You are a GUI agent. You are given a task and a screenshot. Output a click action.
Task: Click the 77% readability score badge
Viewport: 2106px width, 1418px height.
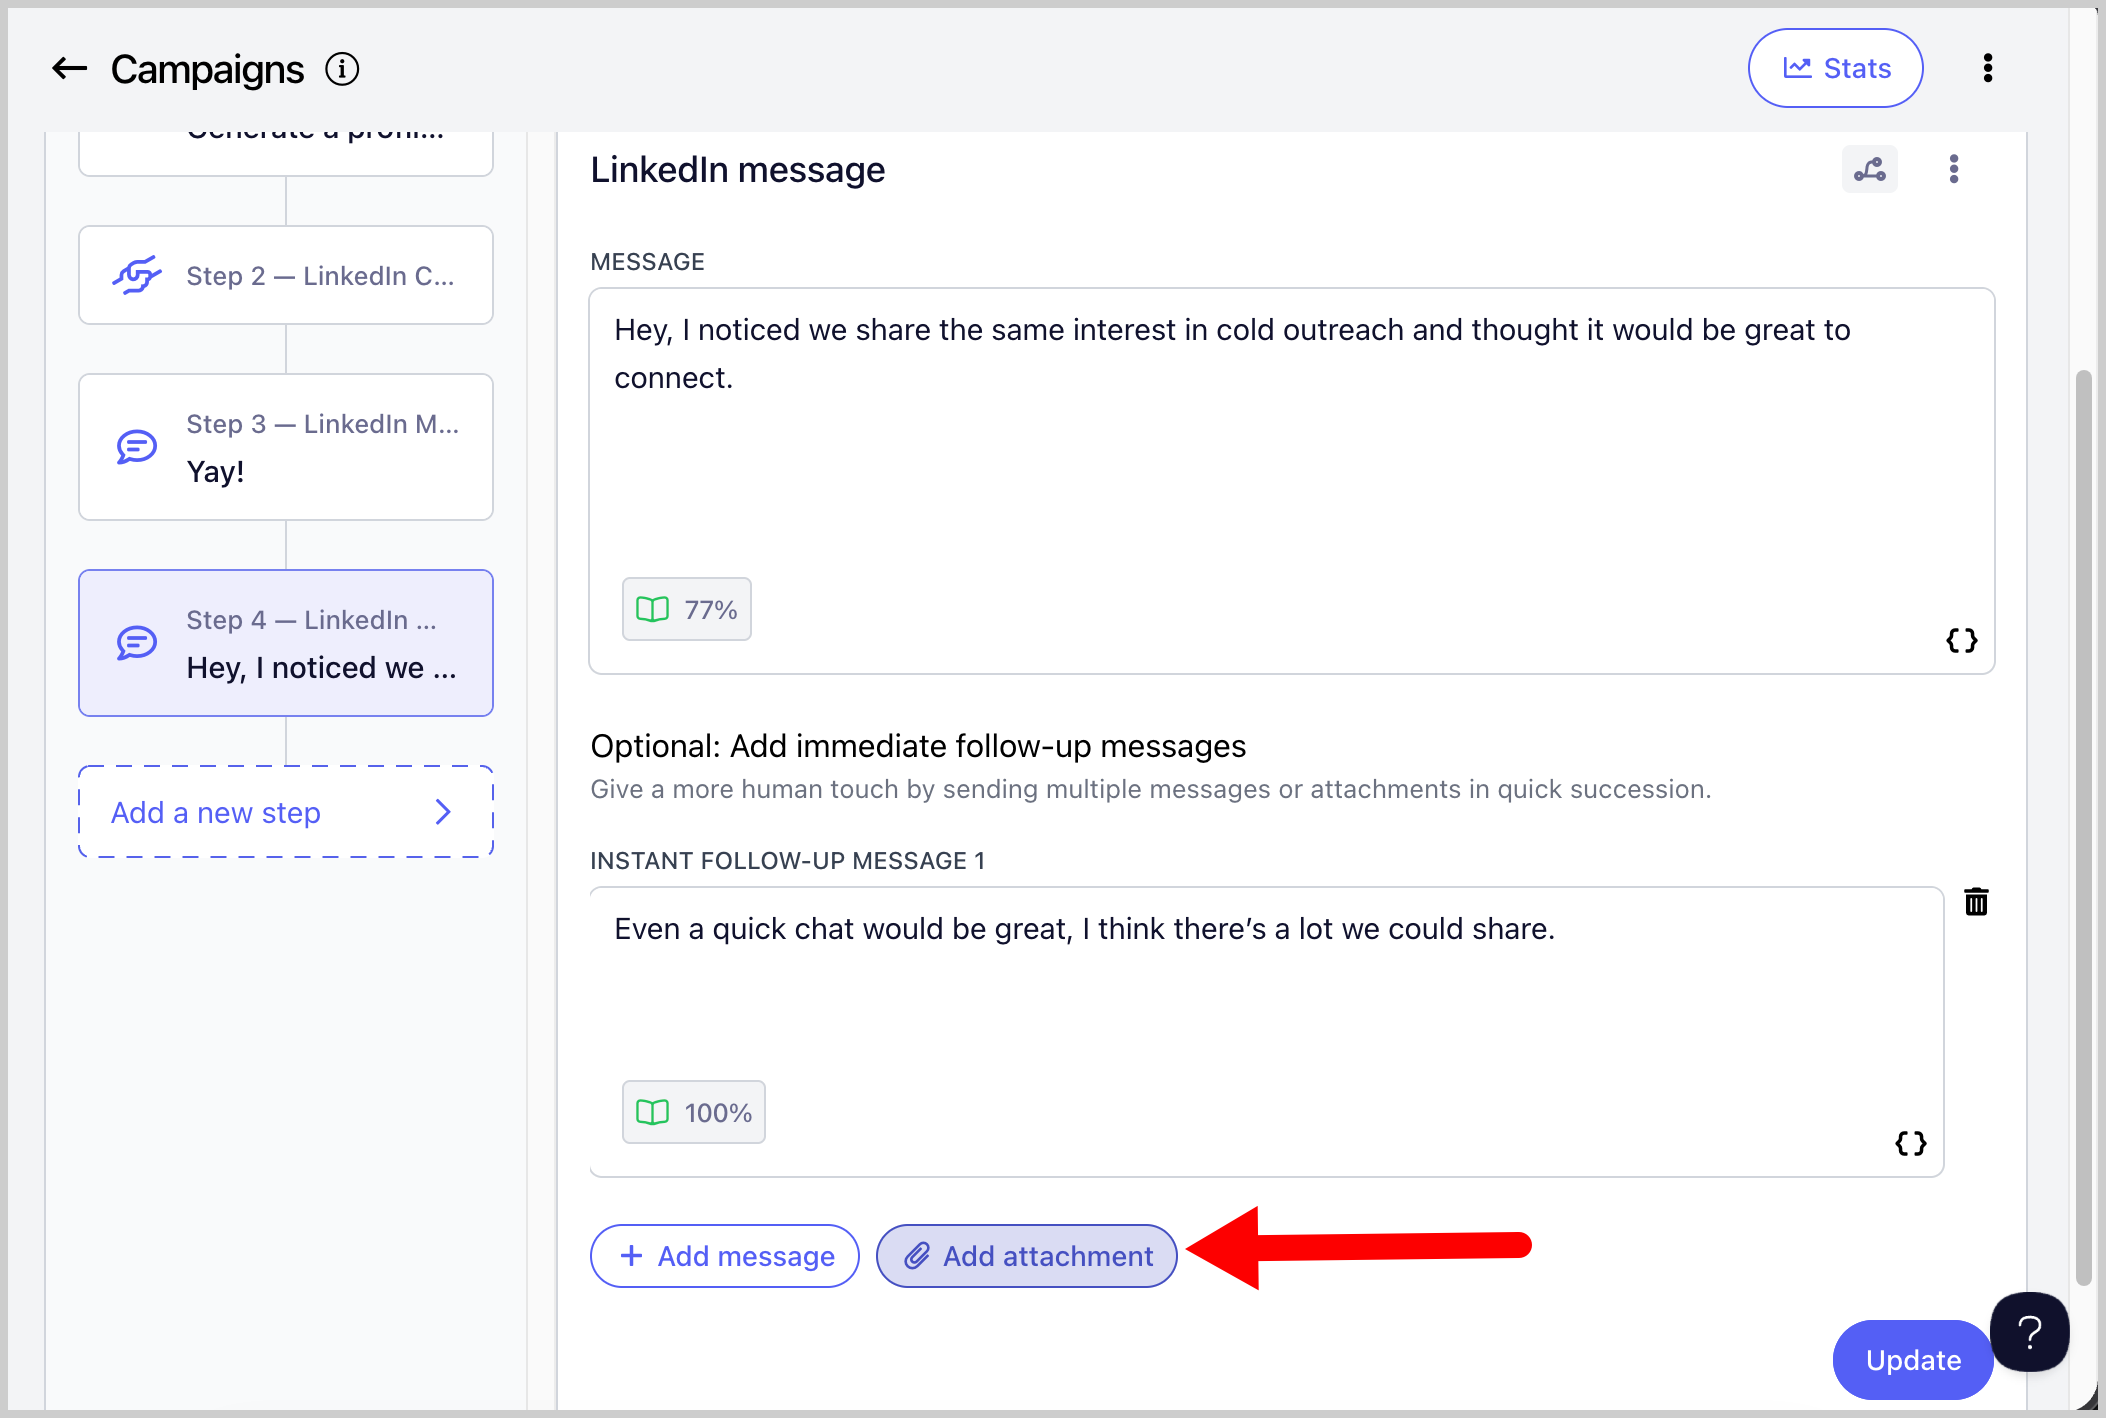(x=687, y=609)
